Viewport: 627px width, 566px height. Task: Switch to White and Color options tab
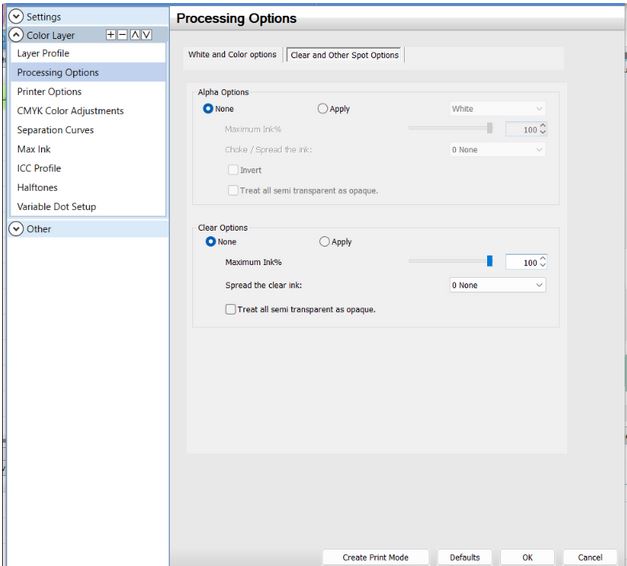(232, 54)
